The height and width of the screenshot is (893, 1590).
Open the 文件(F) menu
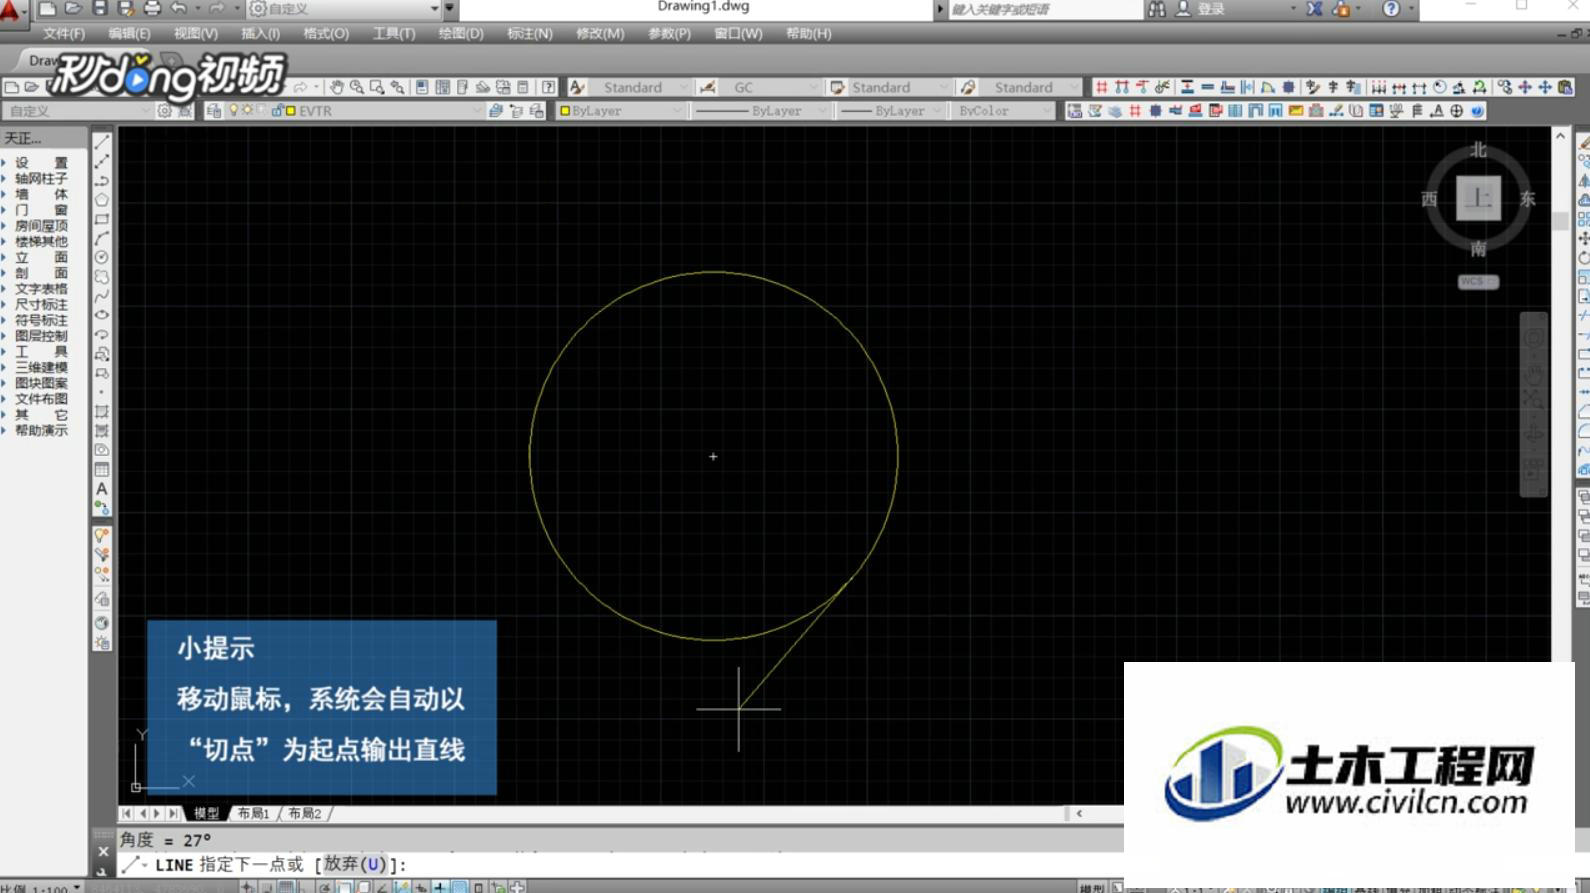click(64, 33)
